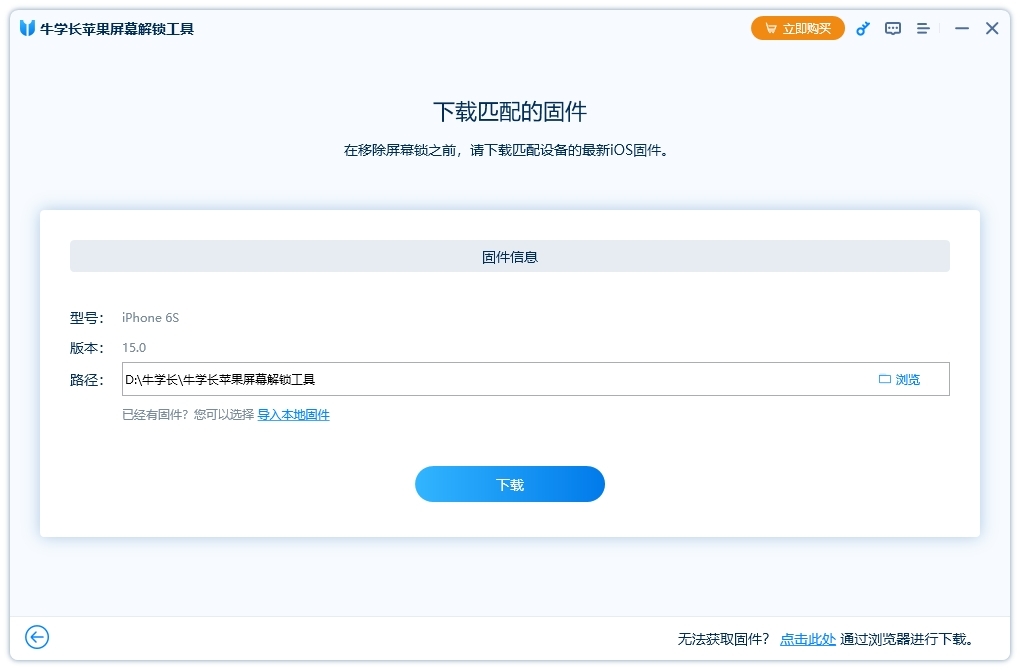The width and height of the screenshot is (1020, 670).
Task: Open the hamburger menu in the title bar
Action: pos(922,28)
